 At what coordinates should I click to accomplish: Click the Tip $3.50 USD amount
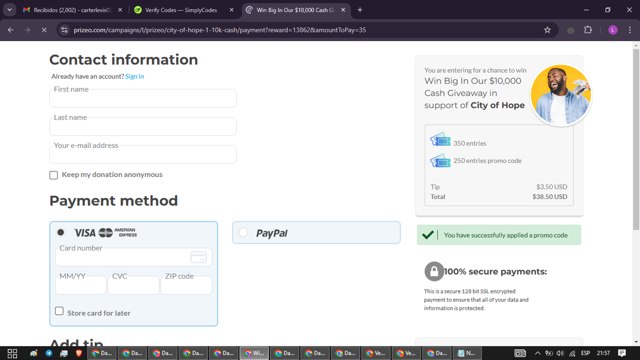[x=551, y=187]
